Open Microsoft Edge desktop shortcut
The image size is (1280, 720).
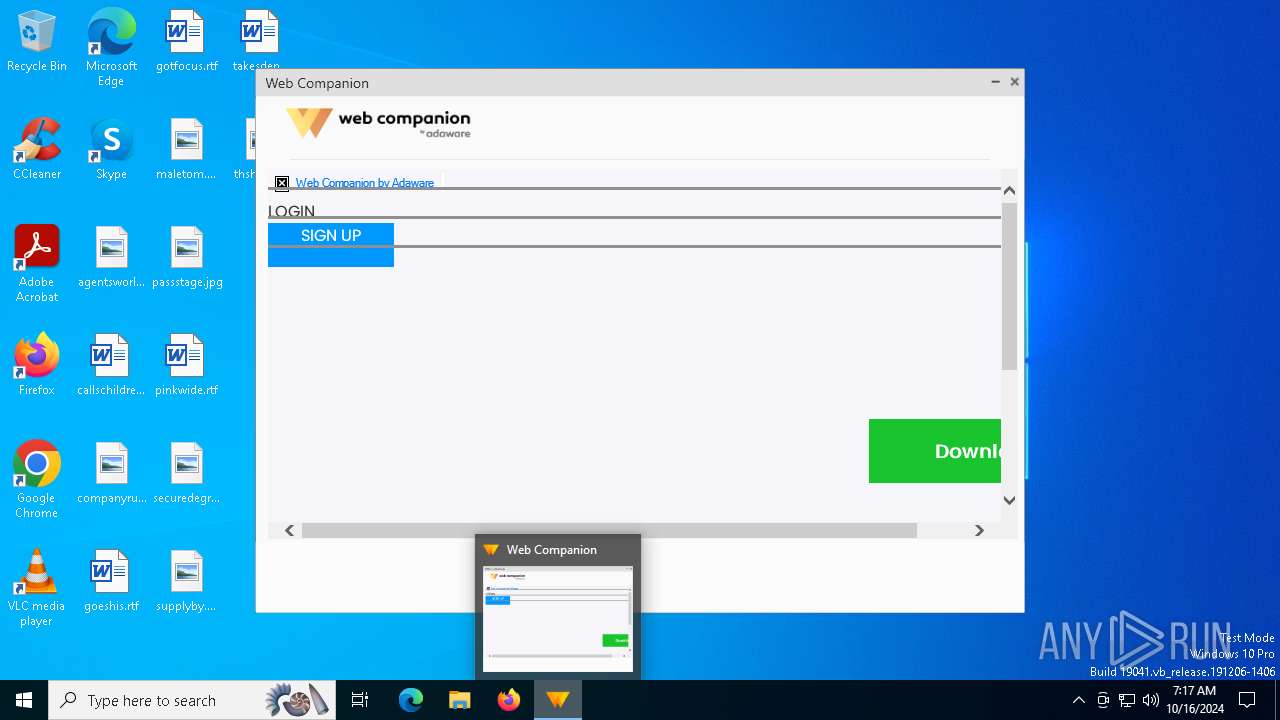111,47
